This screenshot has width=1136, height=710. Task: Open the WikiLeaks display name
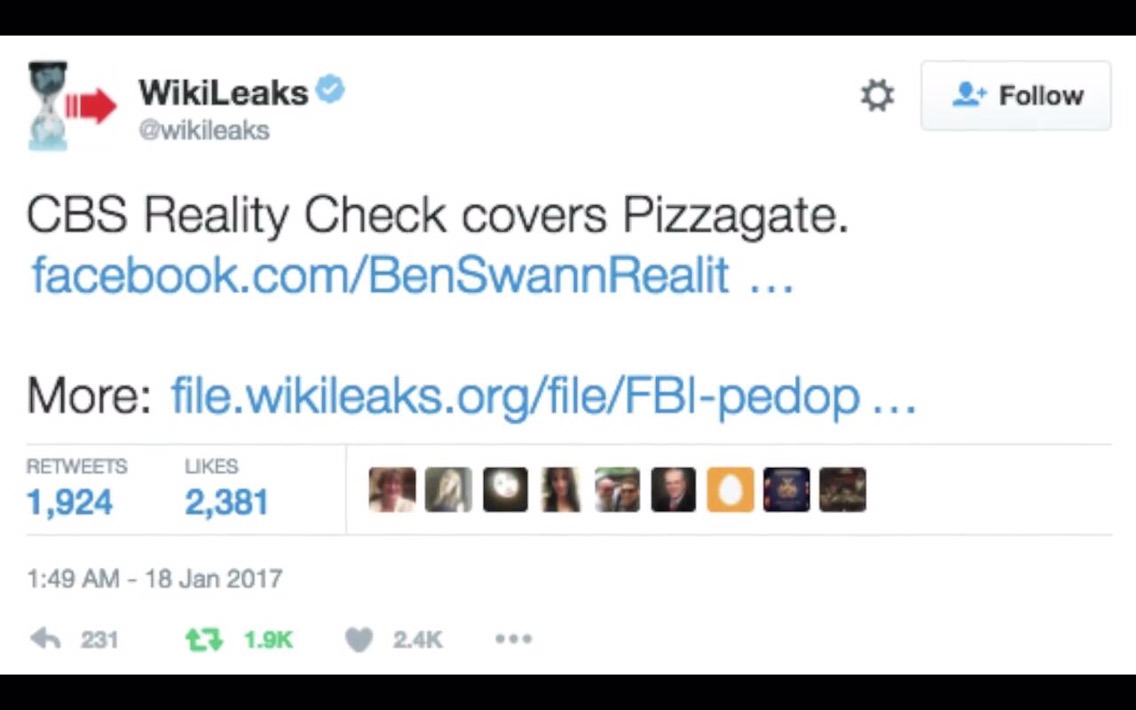click(x=223, y=93)
